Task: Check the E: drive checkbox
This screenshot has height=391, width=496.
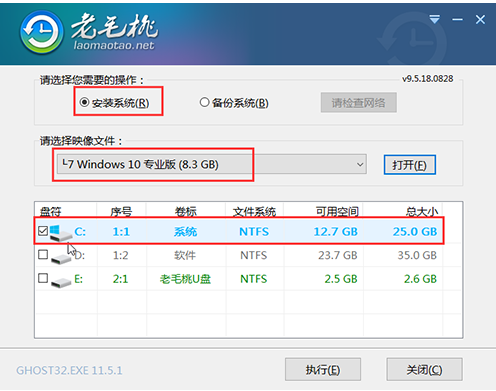Action: pyautogui.click(x=43, y=278)
